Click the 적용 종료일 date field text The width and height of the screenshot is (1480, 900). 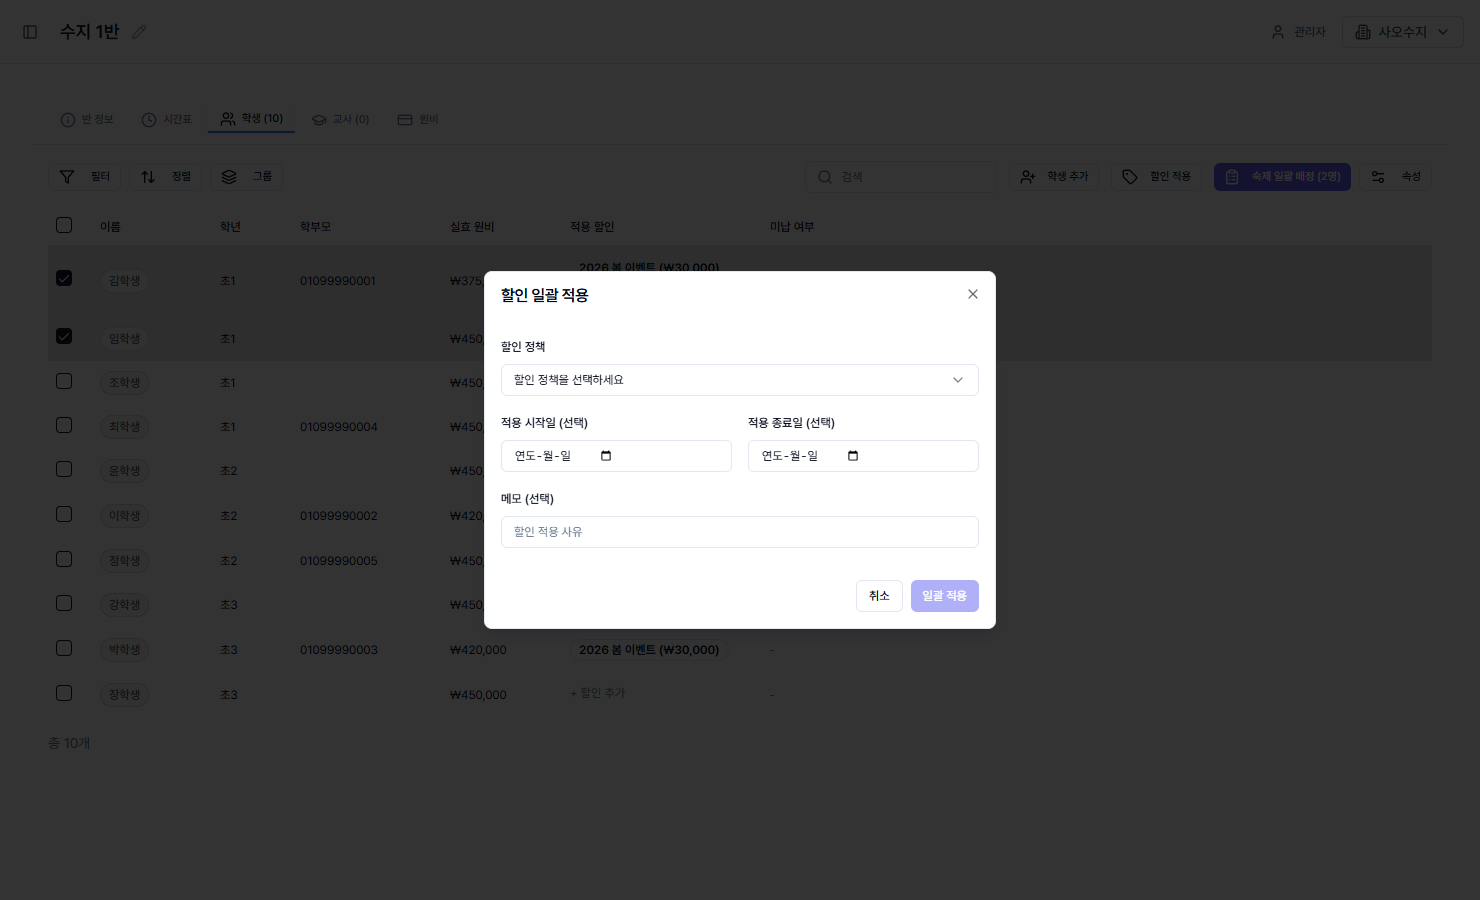[790, 456]
